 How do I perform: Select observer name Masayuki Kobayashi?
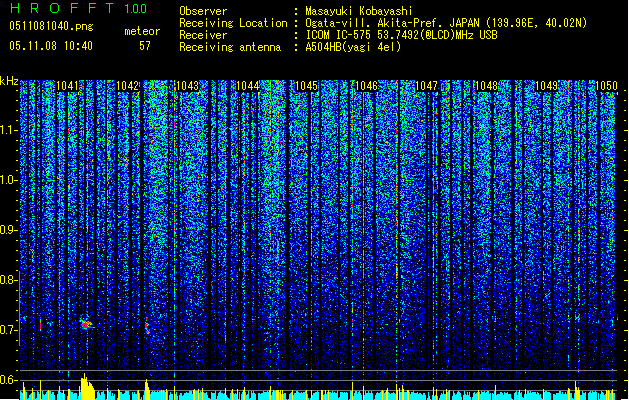359,11
